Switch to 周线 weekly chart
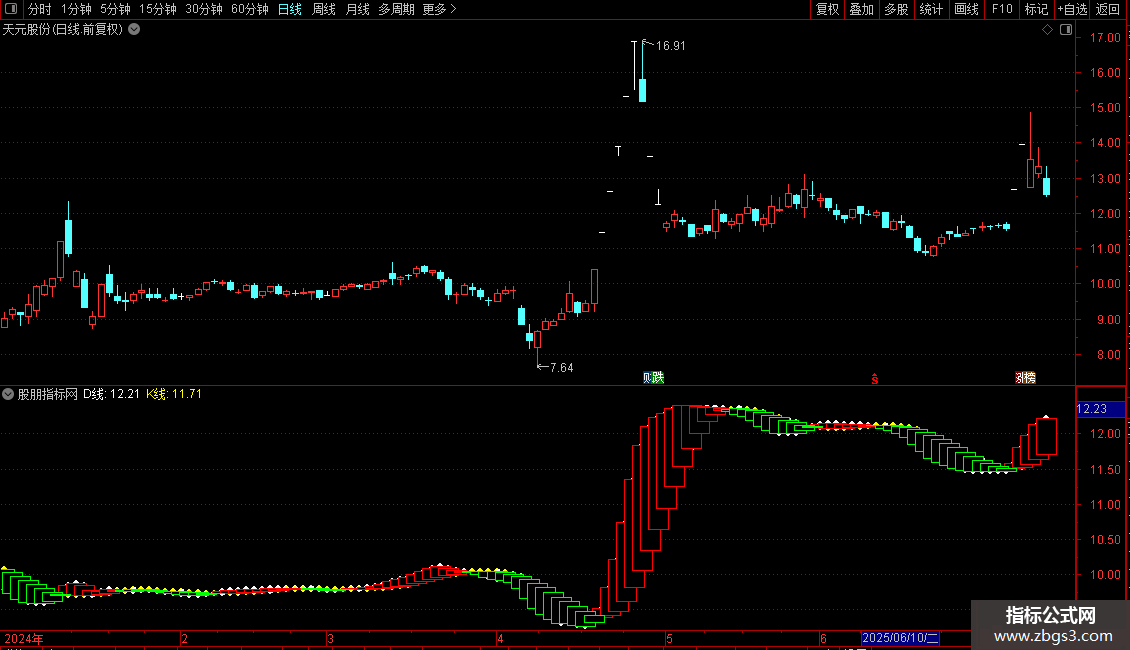1130x650 pixels. (x=324, y=9)
